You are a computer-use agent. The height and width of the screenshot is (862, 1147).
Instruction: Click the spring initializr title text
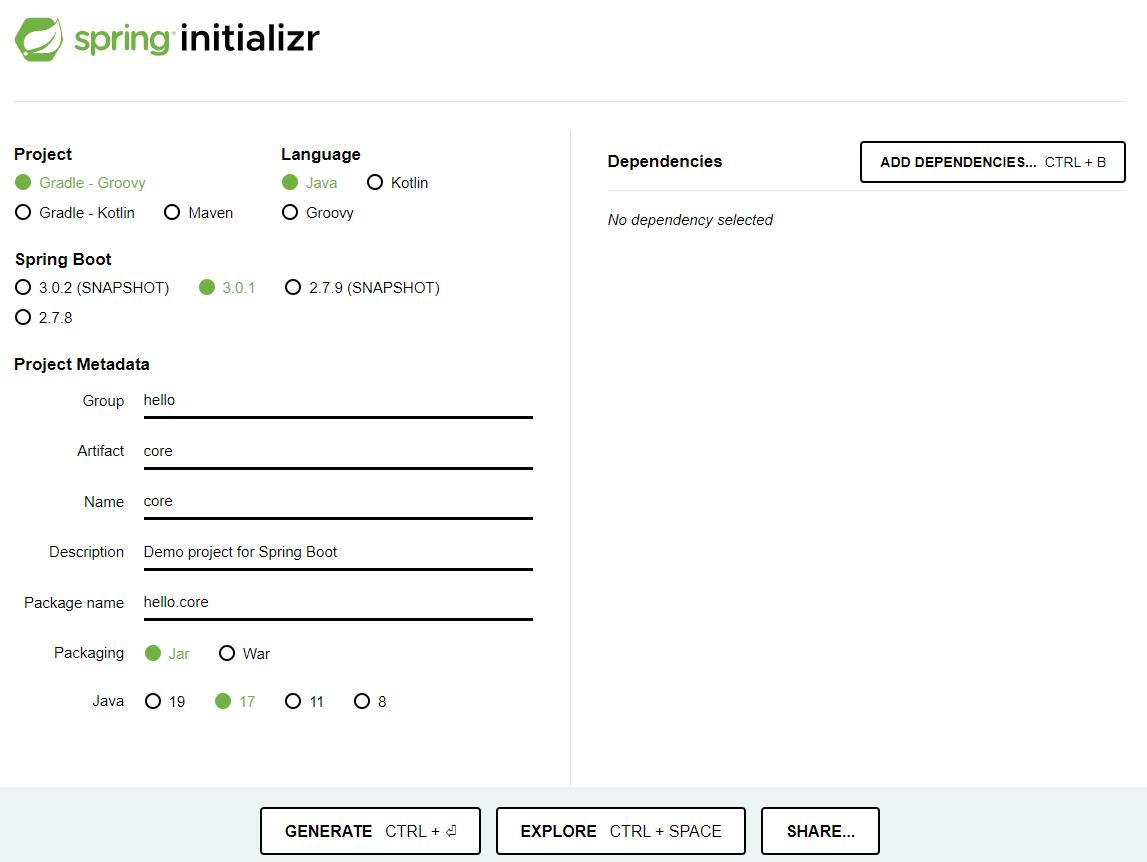coord(198,39)
